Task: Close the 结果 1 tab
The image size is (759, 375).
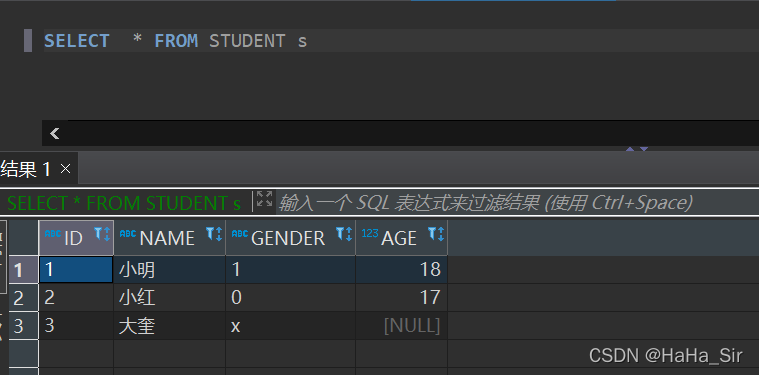Action: [x=65, y=169]
